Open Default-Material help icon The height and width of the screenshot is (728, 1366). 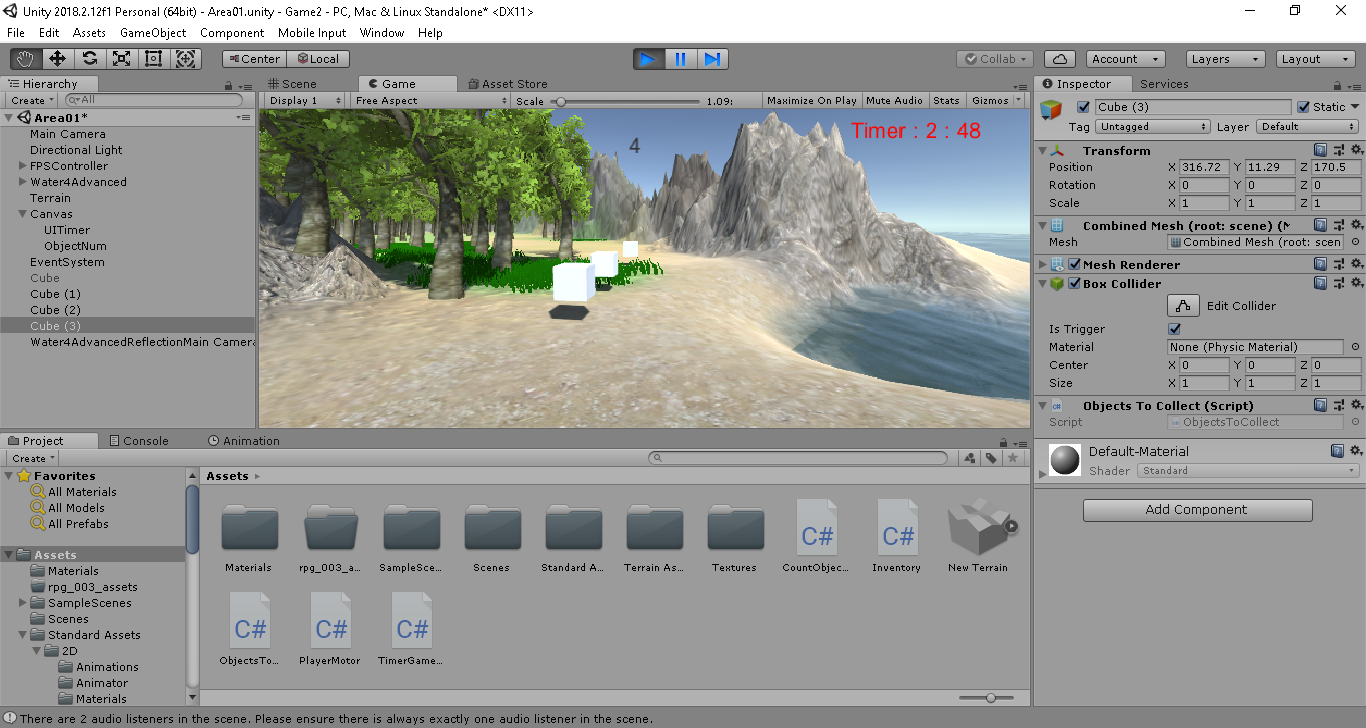tap(1338, 451)
